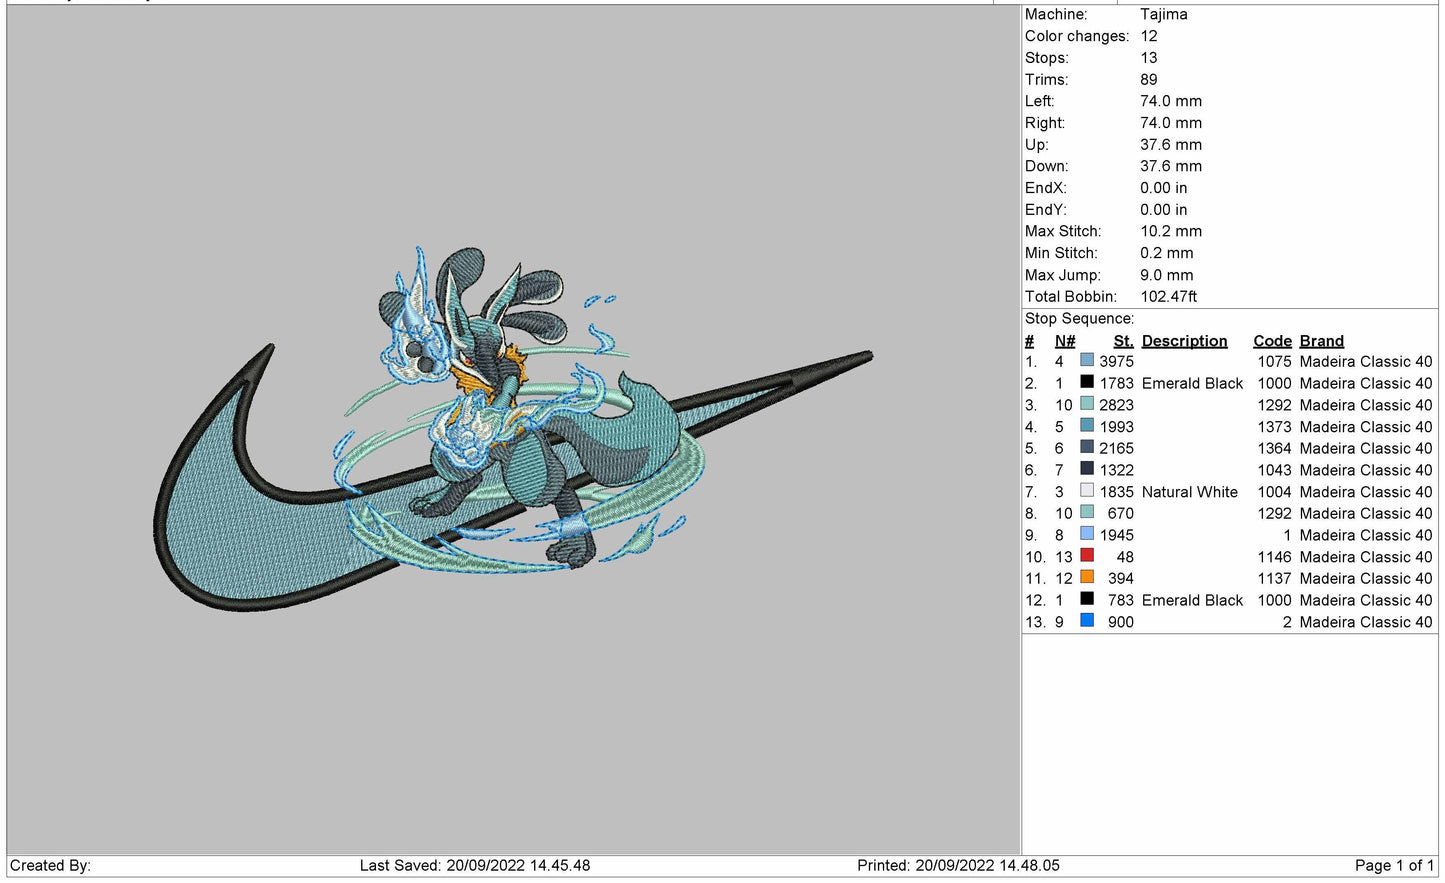
Task: Click the Page 1 of 1 indicator
Action: [1393, 865]
